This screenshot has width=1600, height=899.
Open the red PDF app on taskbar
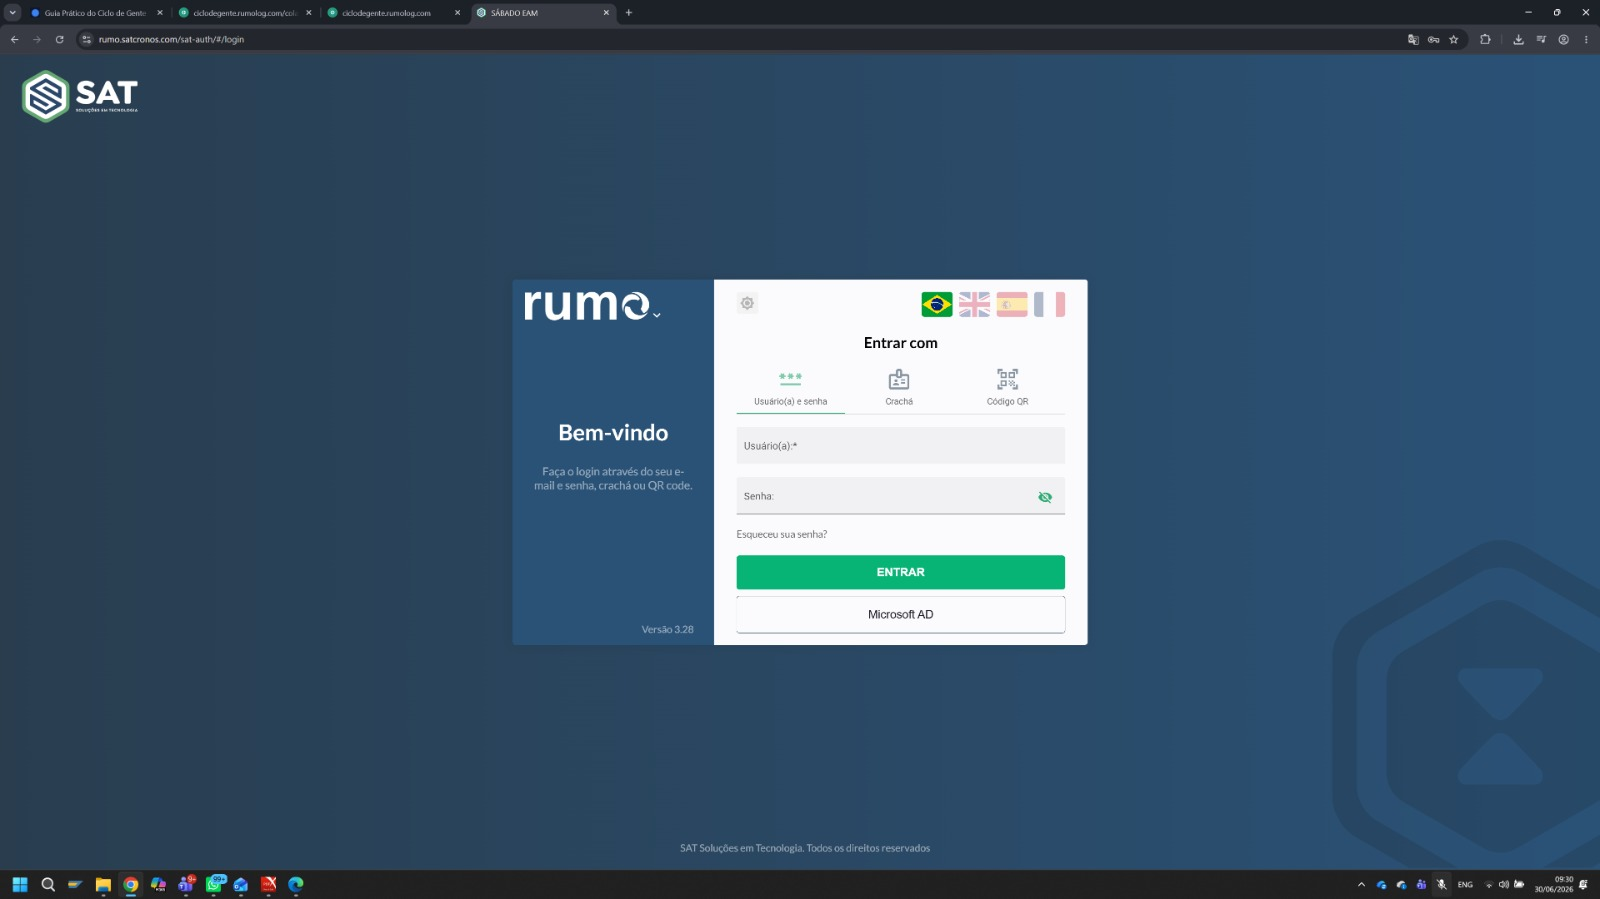point(269,884)
